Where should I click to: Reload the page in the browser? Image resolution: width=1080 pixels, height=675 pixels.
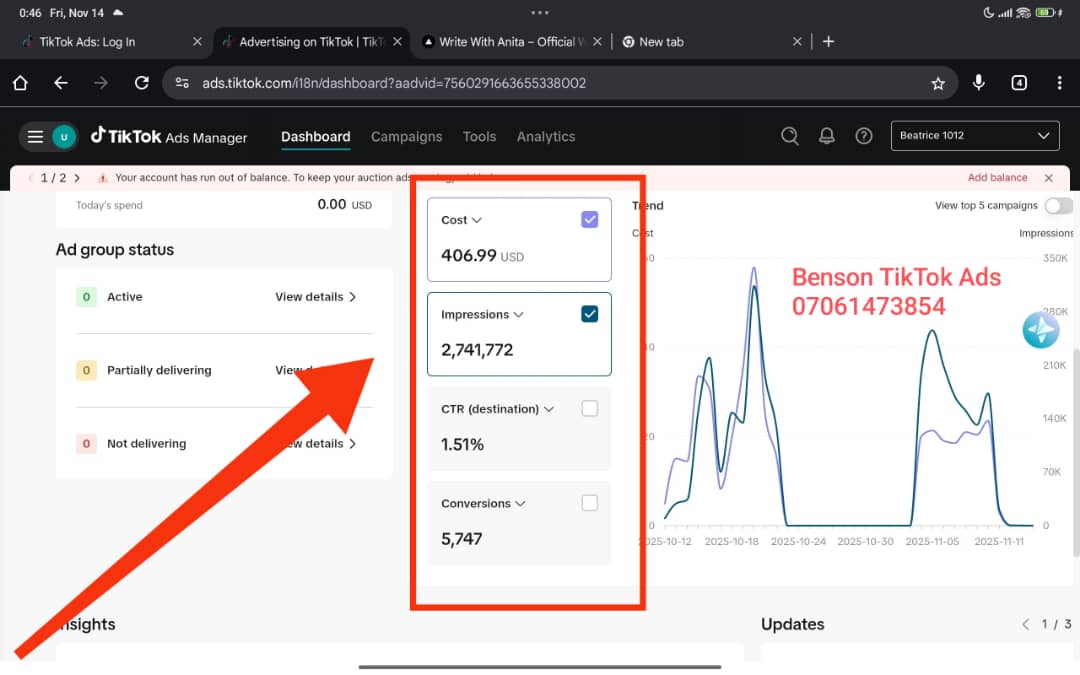(142, 83)
